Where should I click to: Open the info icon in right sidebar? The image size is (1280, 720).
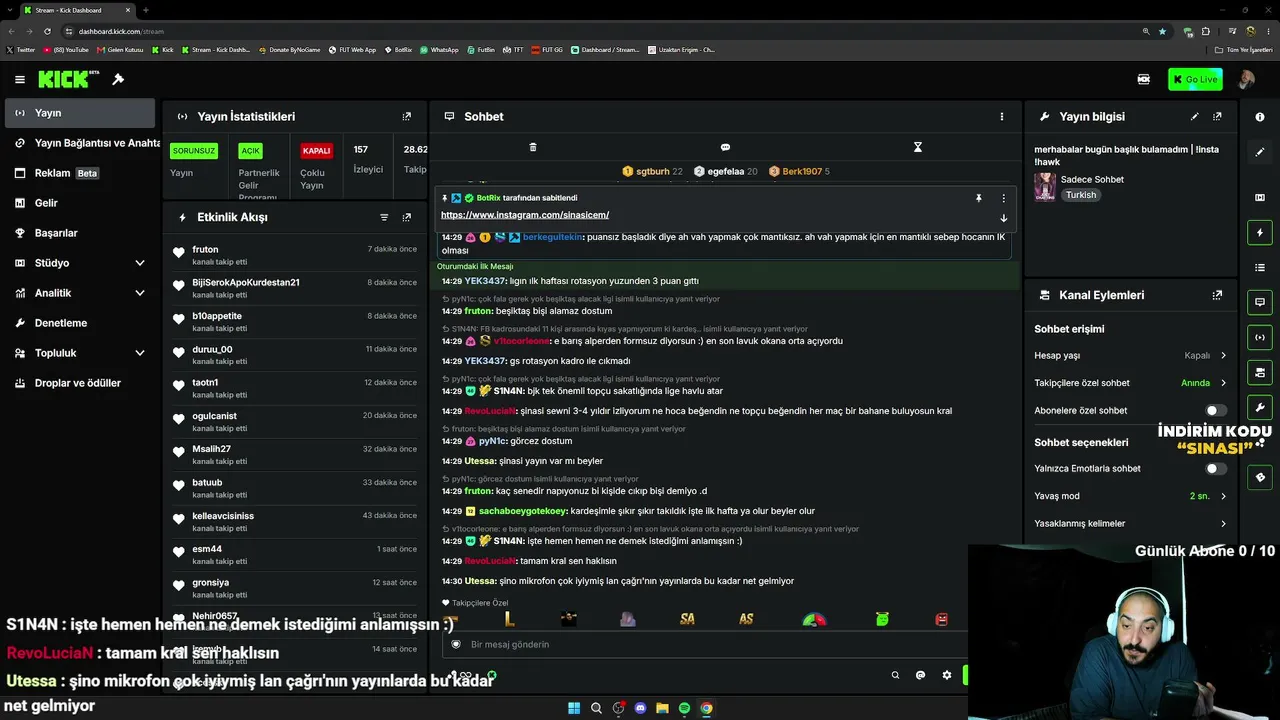[1260, 117]
